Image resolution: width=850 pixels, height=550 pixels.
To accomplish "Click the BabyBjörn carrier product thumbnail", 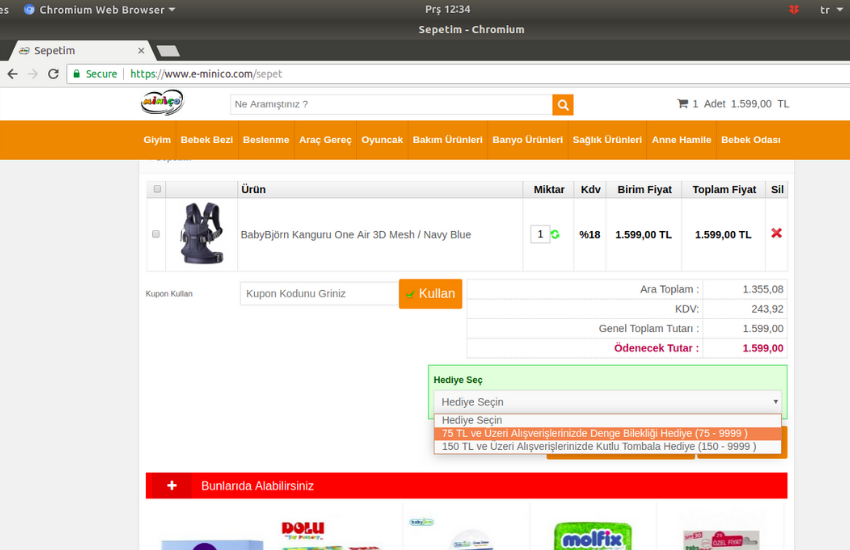I will click(x=201, y=234).
